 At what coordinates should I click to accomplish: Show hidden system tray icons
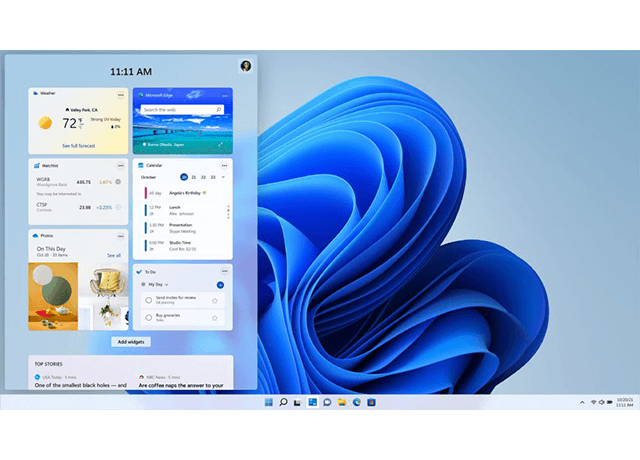pos(583,402)
